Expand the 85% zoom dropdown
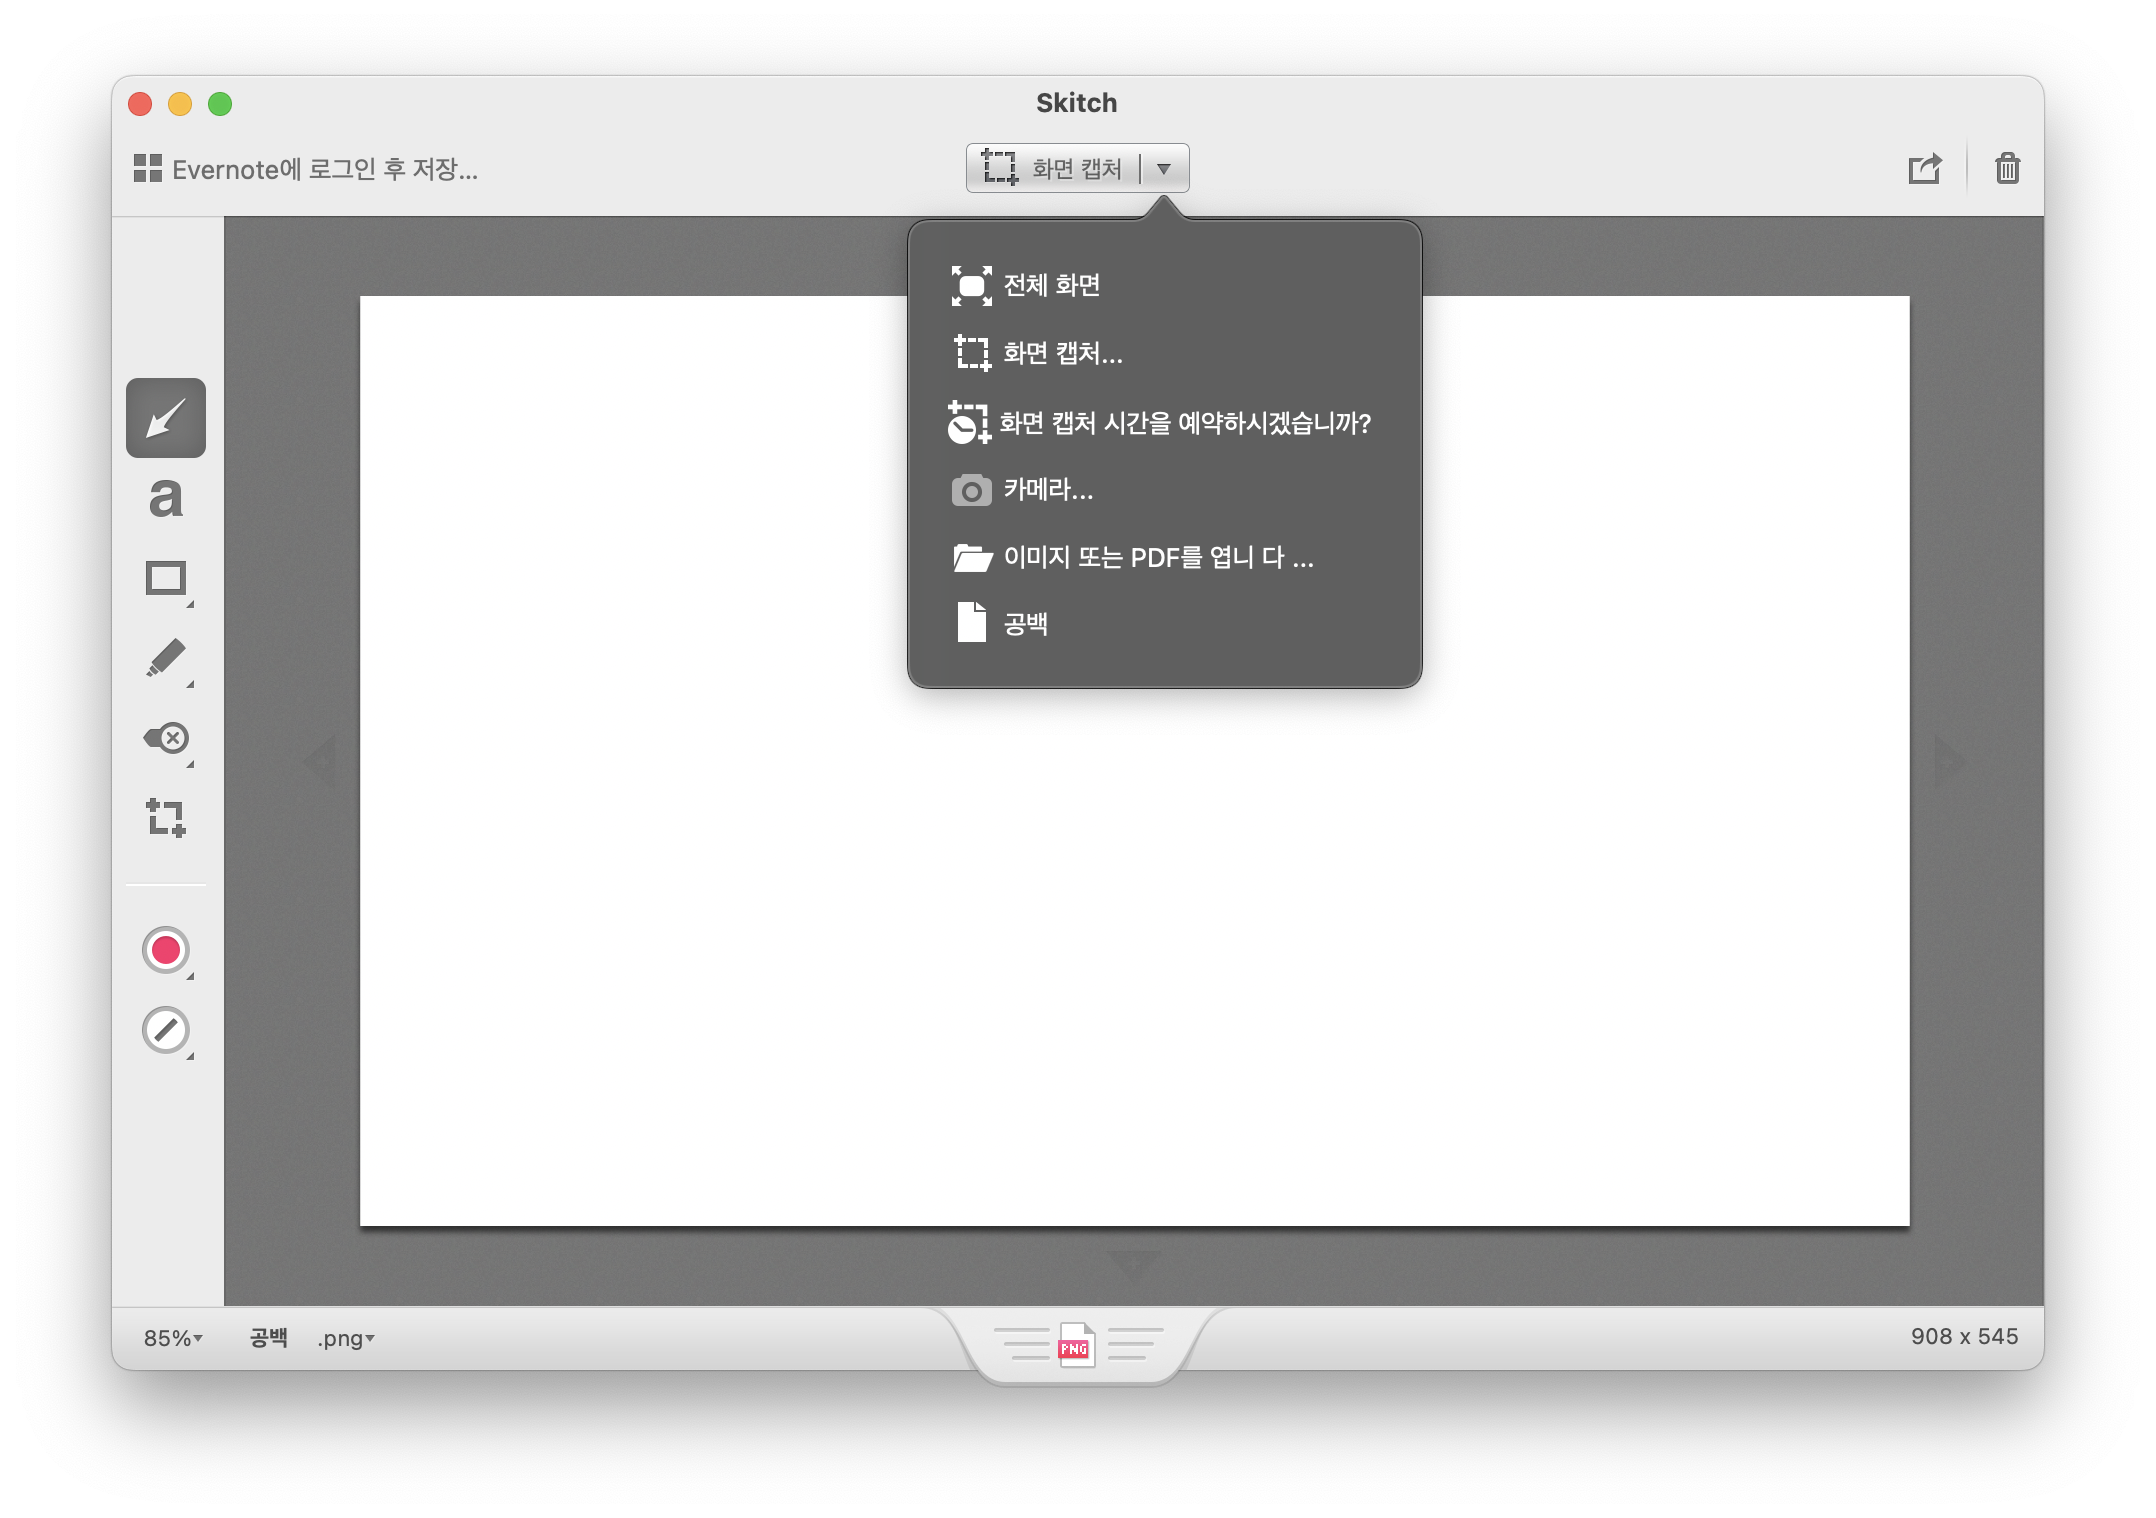Image resolution: width=2156 pixels, height=1518 pixels. coord(173,1338)
